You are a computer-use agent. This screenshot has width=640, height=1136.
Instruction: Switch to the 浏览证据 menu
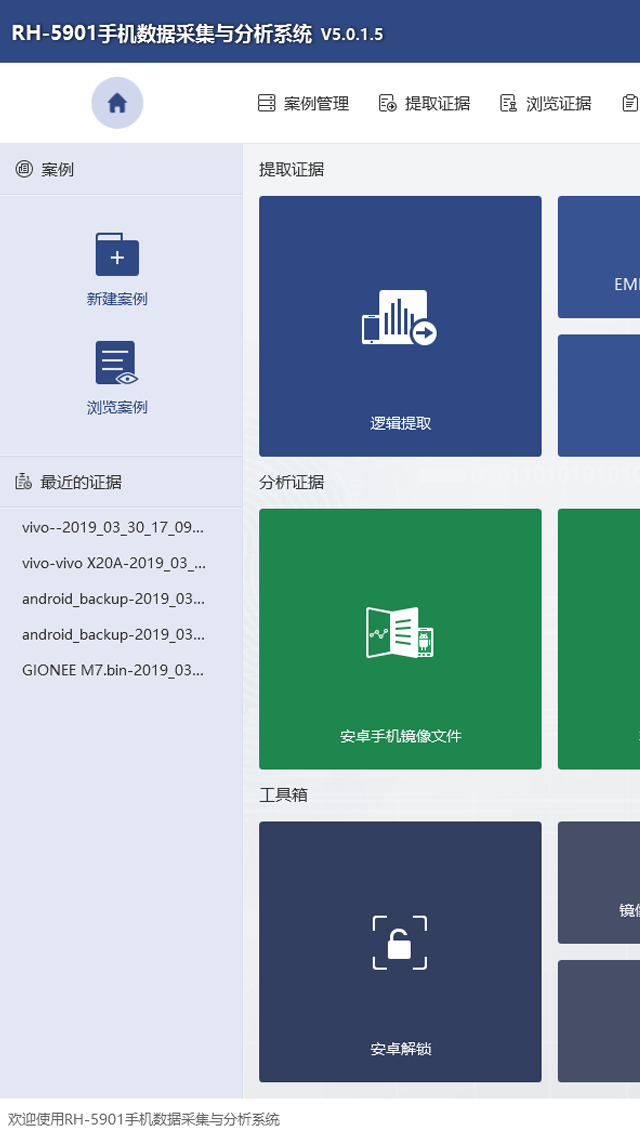tap(545, 103)
